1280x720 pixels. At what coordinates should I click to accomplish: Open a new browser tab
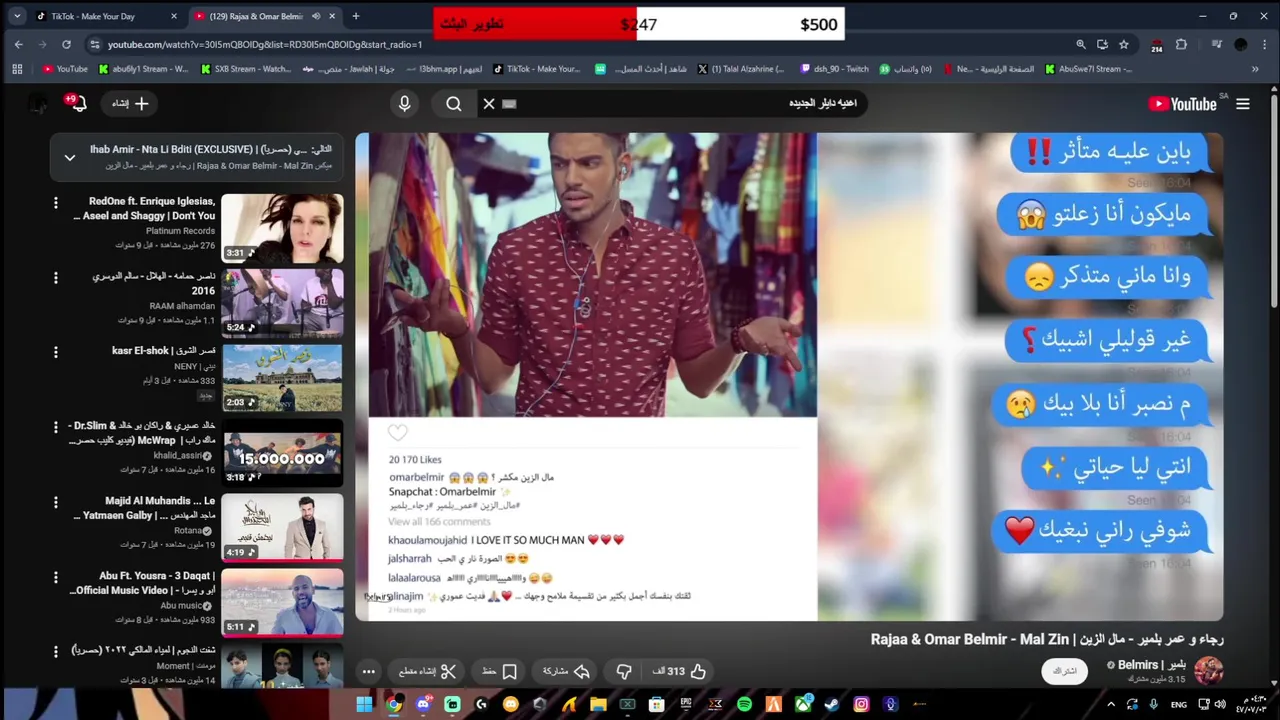click(x=356, y=16)
